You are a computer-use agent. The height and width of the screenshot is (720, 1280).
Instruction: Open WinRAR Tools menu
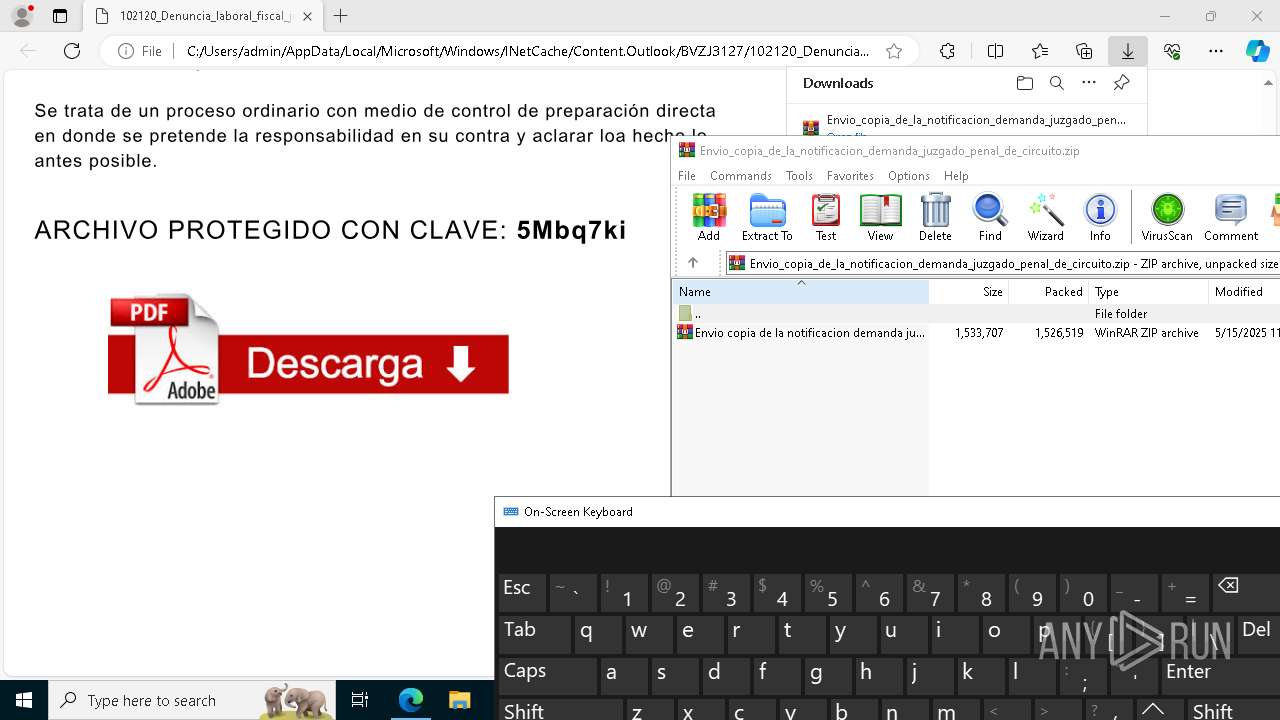[799, 176]
